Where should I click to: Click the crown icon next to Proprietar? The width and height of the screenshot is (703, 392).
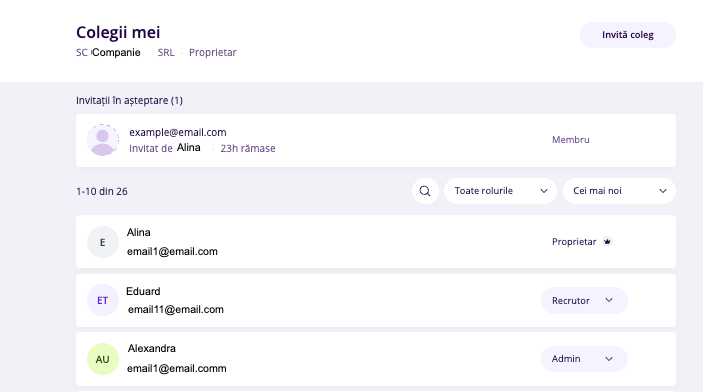point(607,242)
